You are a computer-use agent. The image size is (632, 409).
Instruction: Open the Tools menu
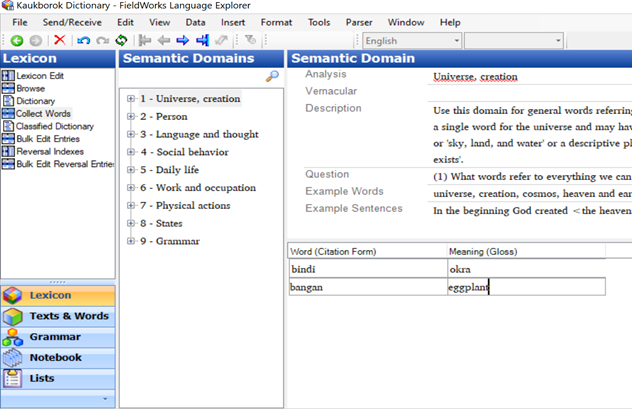319,23
